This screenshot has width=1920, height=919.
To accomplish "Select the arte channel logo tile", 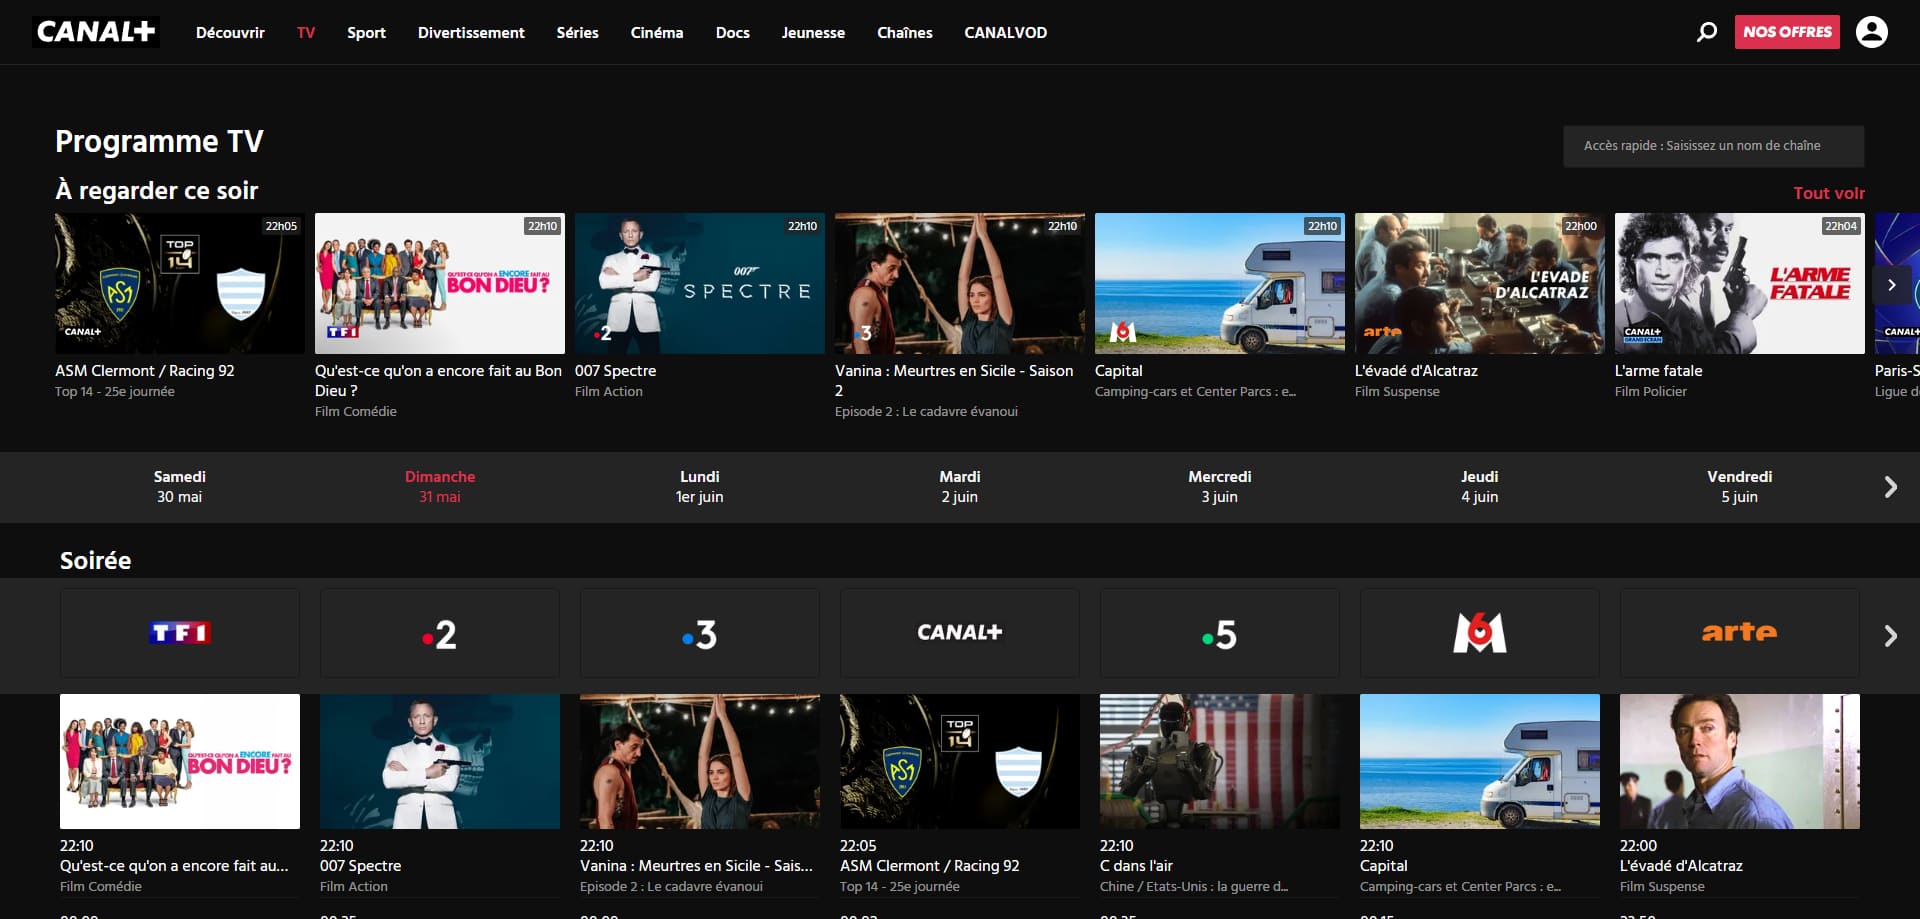I will 1740,633.
